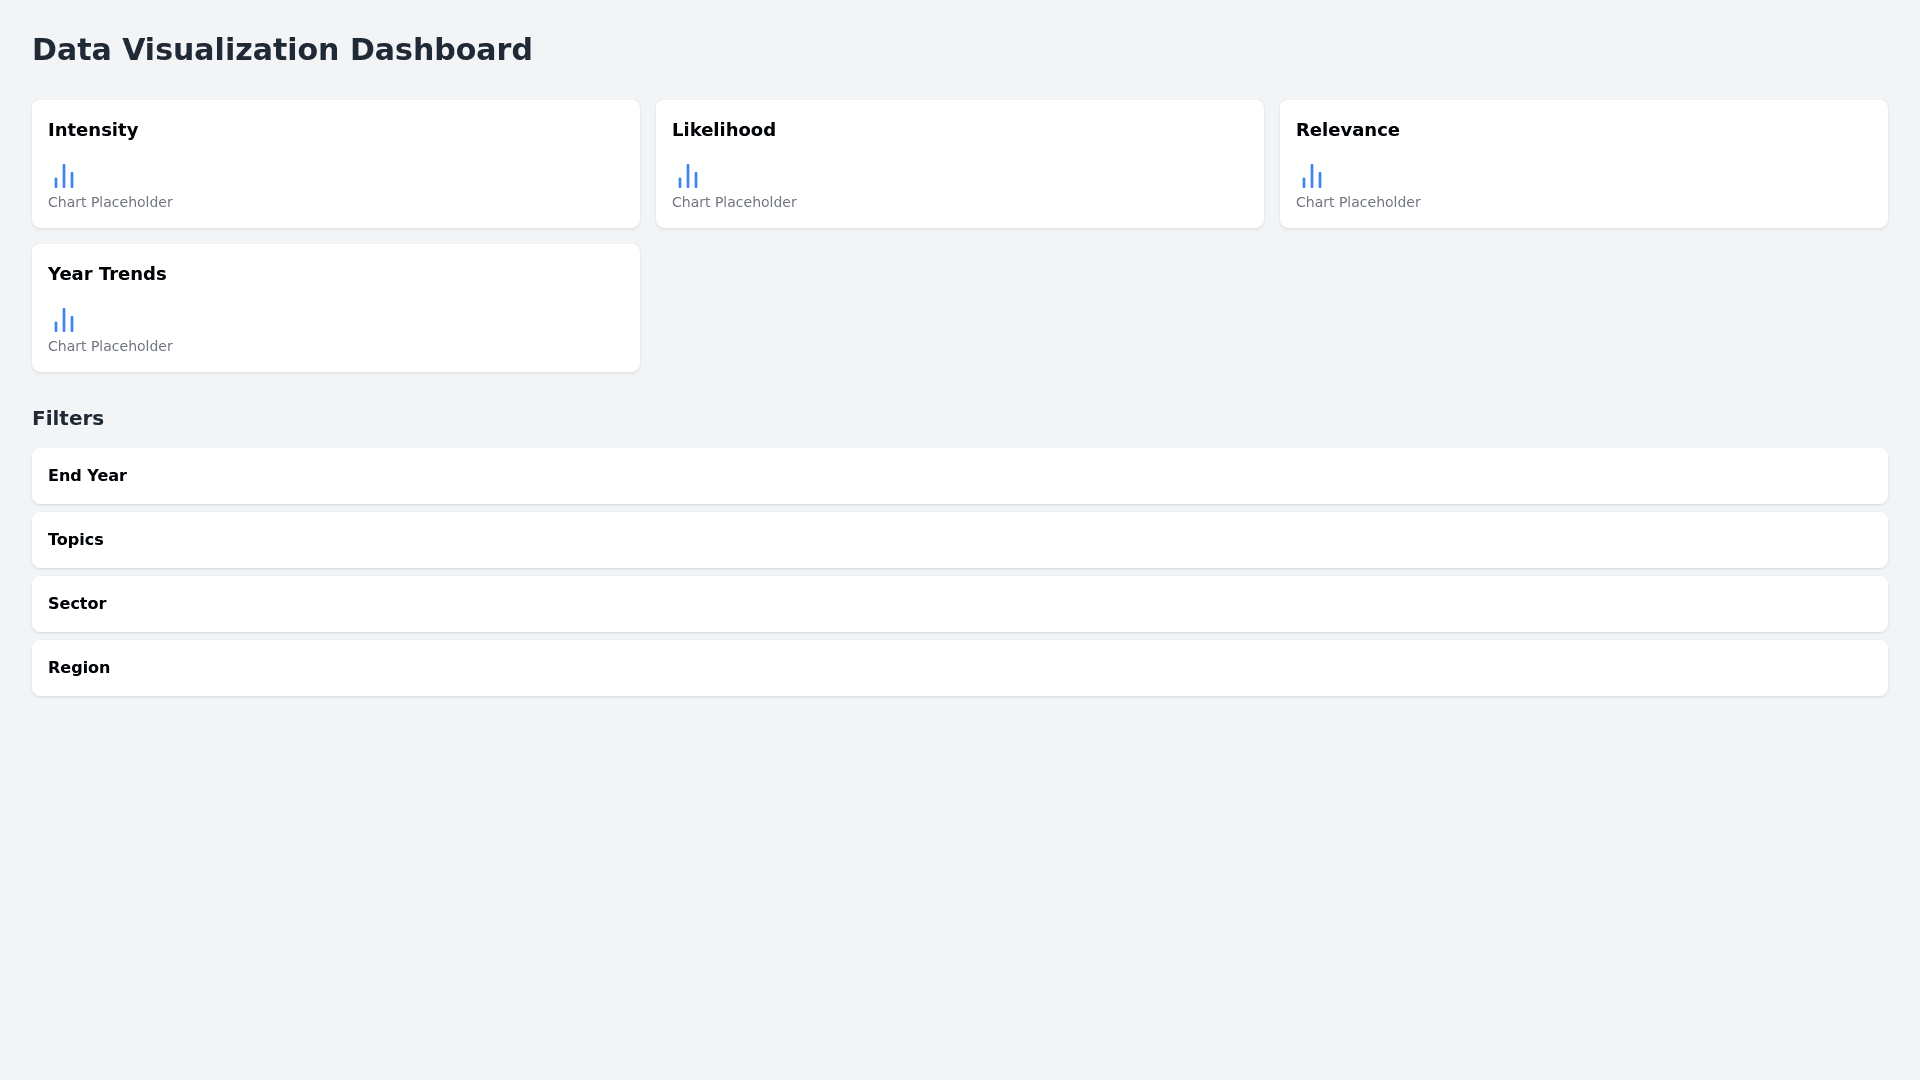Click the Topics label text
This screenshot has width=1920, height=1080.
pyautogui.click(x=76, y=540)
